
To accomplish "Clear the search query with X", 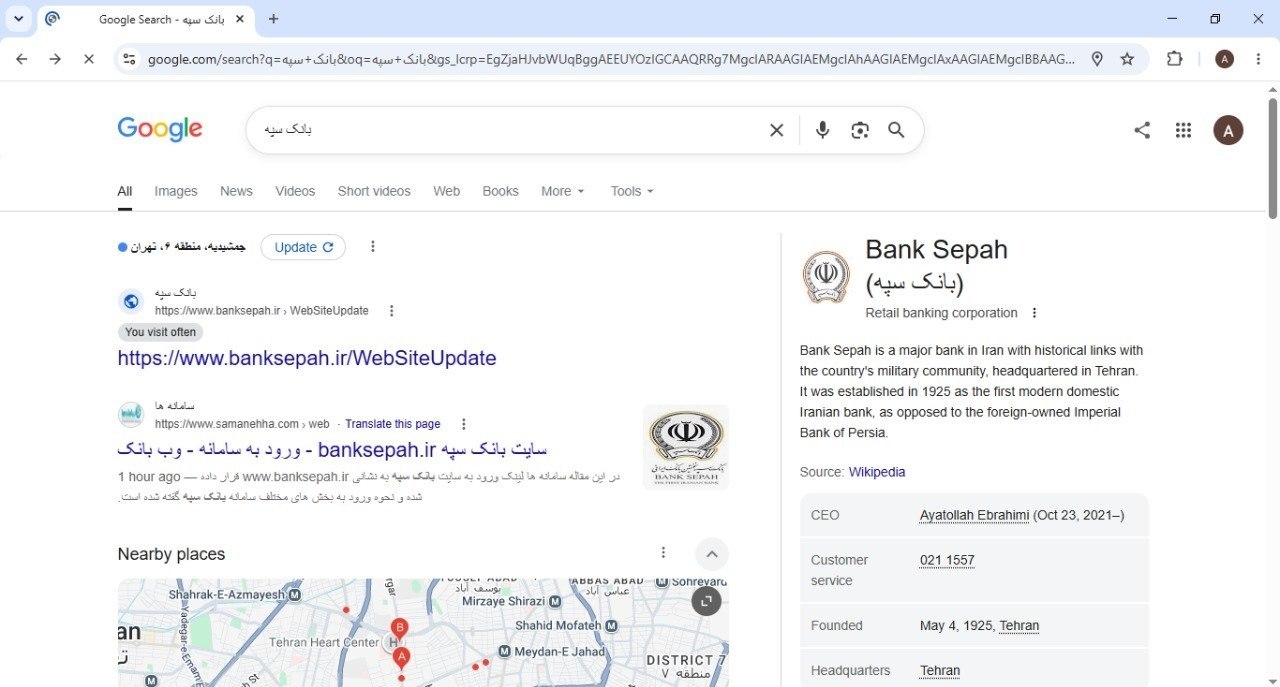I will click(x=776, y=130).
